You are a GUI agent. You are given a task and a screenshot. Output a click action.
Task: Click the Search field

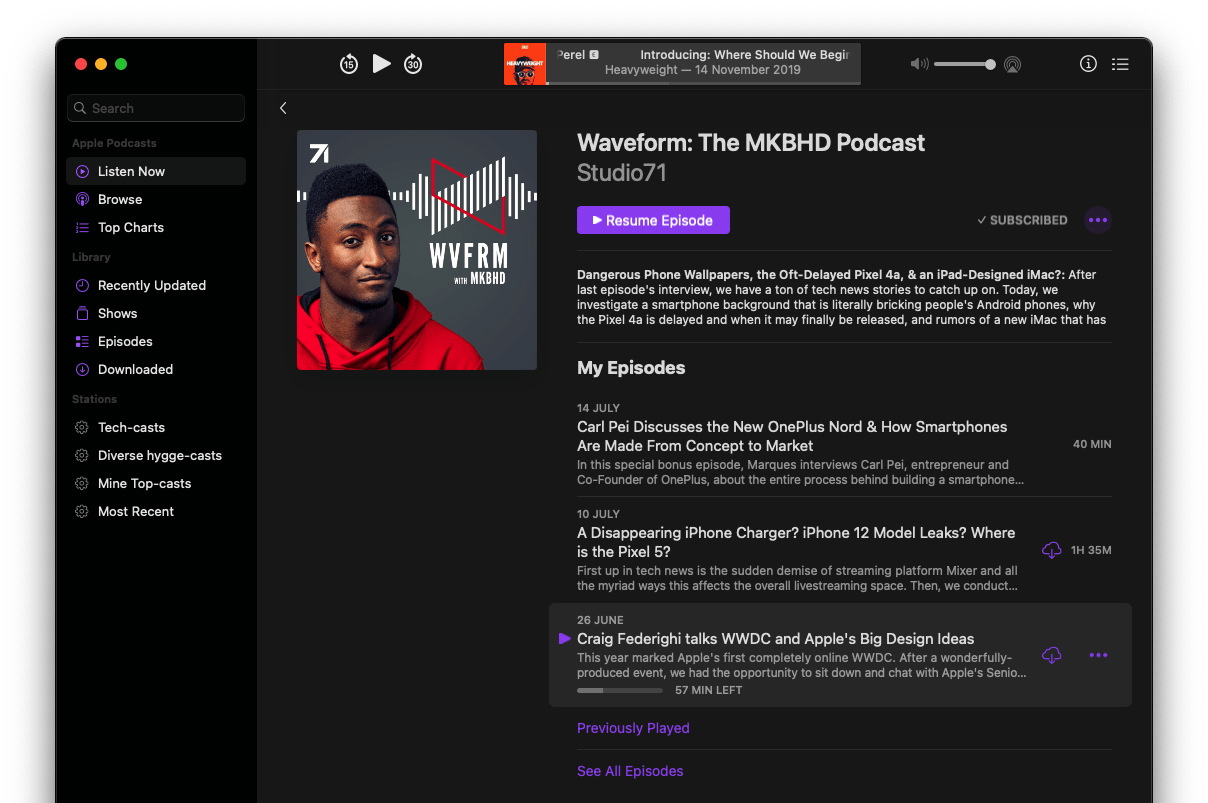[x=156, y=108]
